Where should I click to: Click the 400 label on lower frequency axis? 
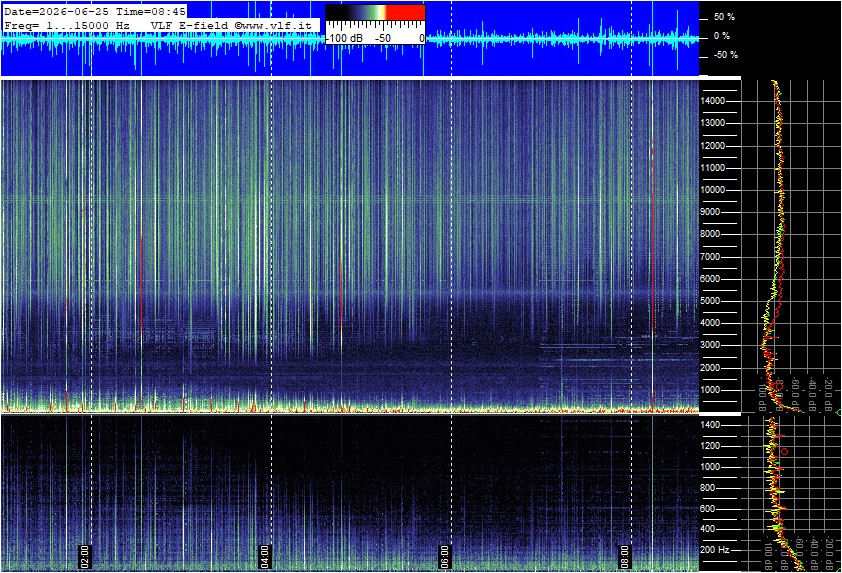click(708, 529)
